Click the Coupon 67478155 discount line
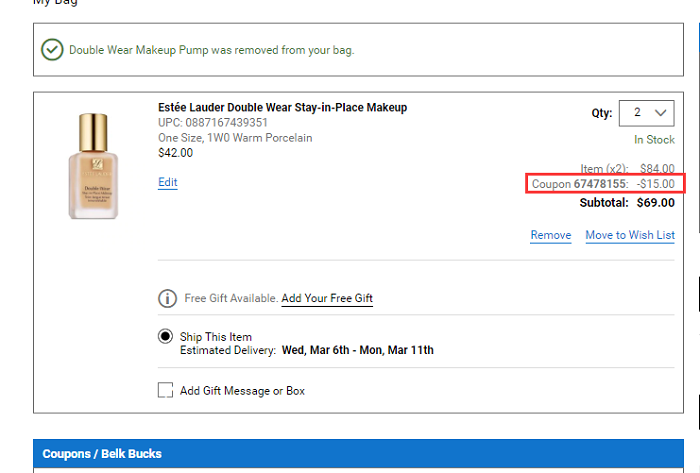 [x=603, y=184]
